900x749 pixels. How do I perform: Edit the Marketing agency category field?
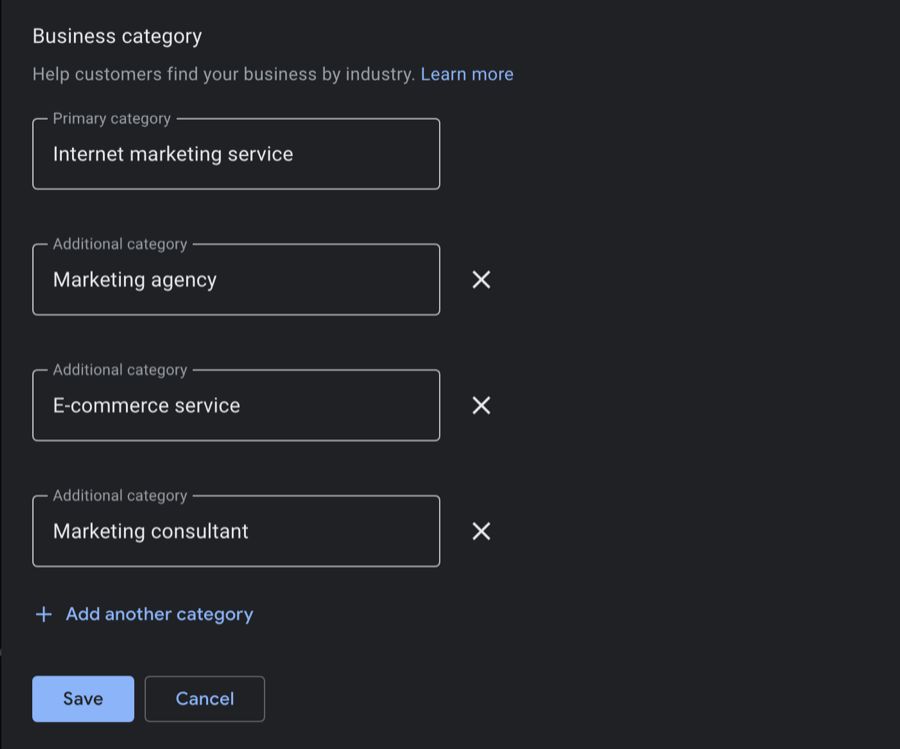tap(235, 280)
